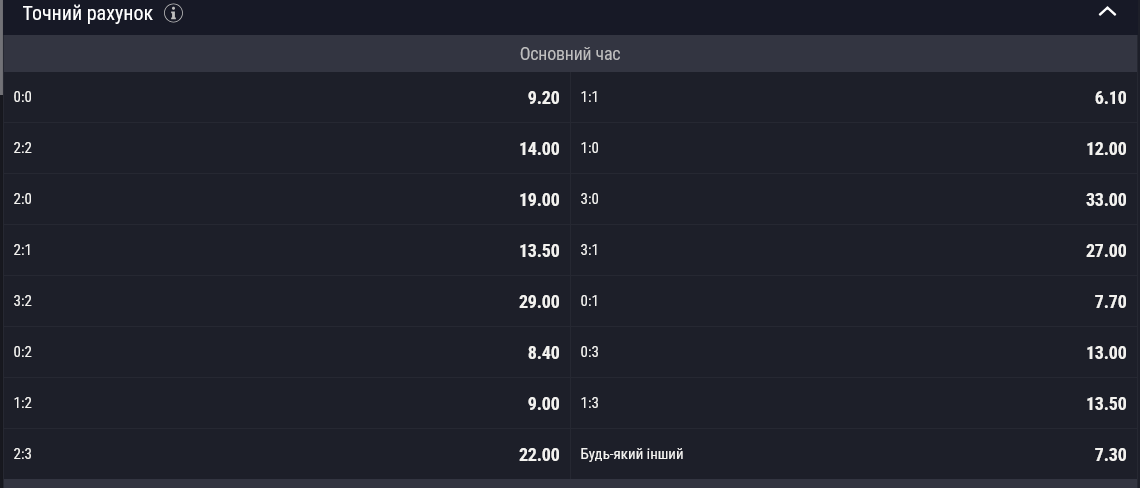This screenshot has height=488, width=1140.
Task: Click the 1:3 outcome with 13.50
Action: (x=854, y=403)
